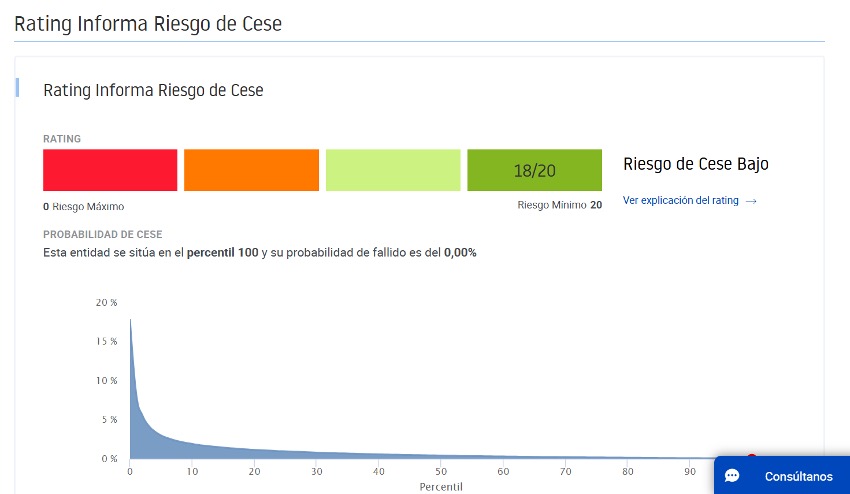
Task: Click the 50 tick on percentile axis
Action: 441,472
